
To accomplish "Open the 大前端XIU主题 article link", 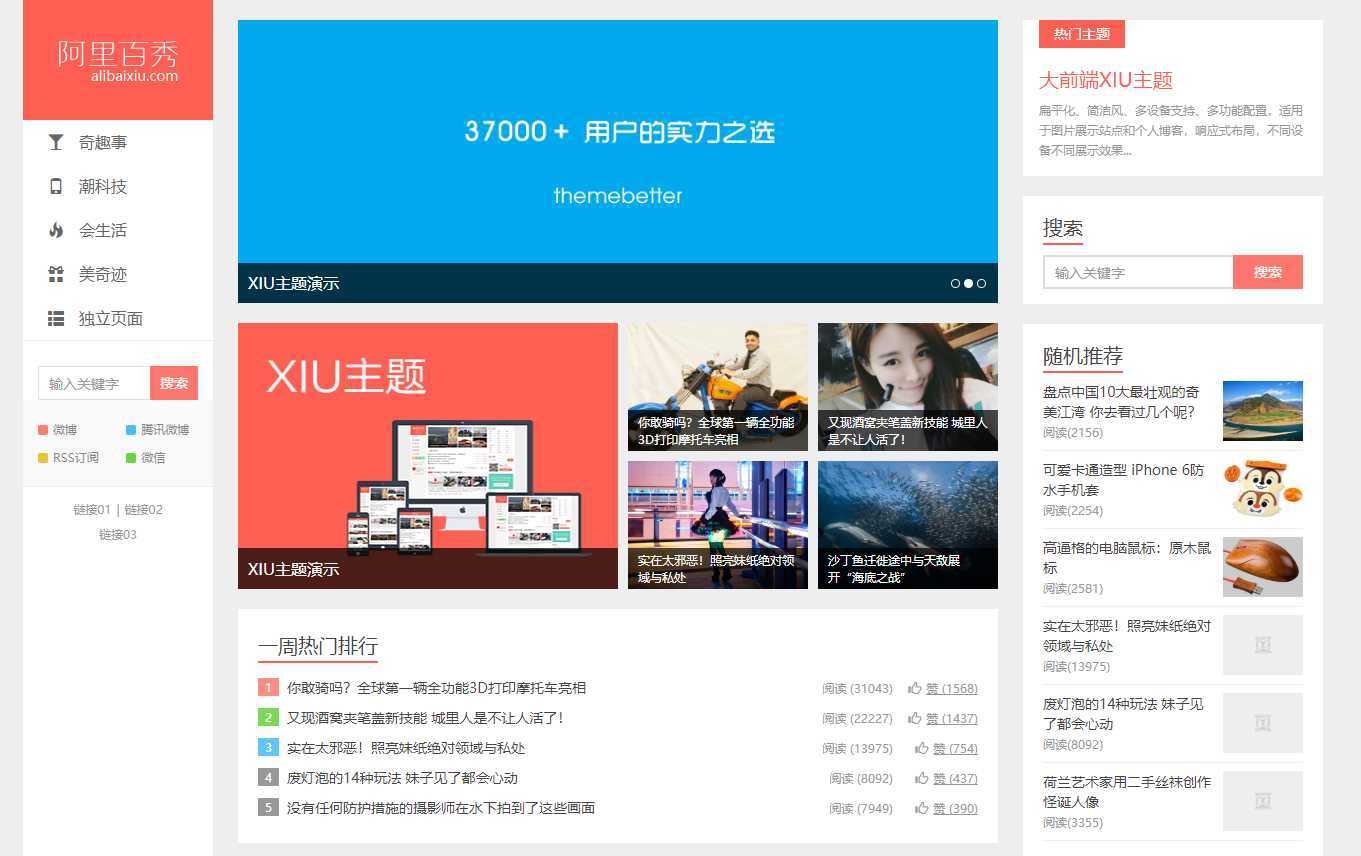I will click(x=1106, y=80).
